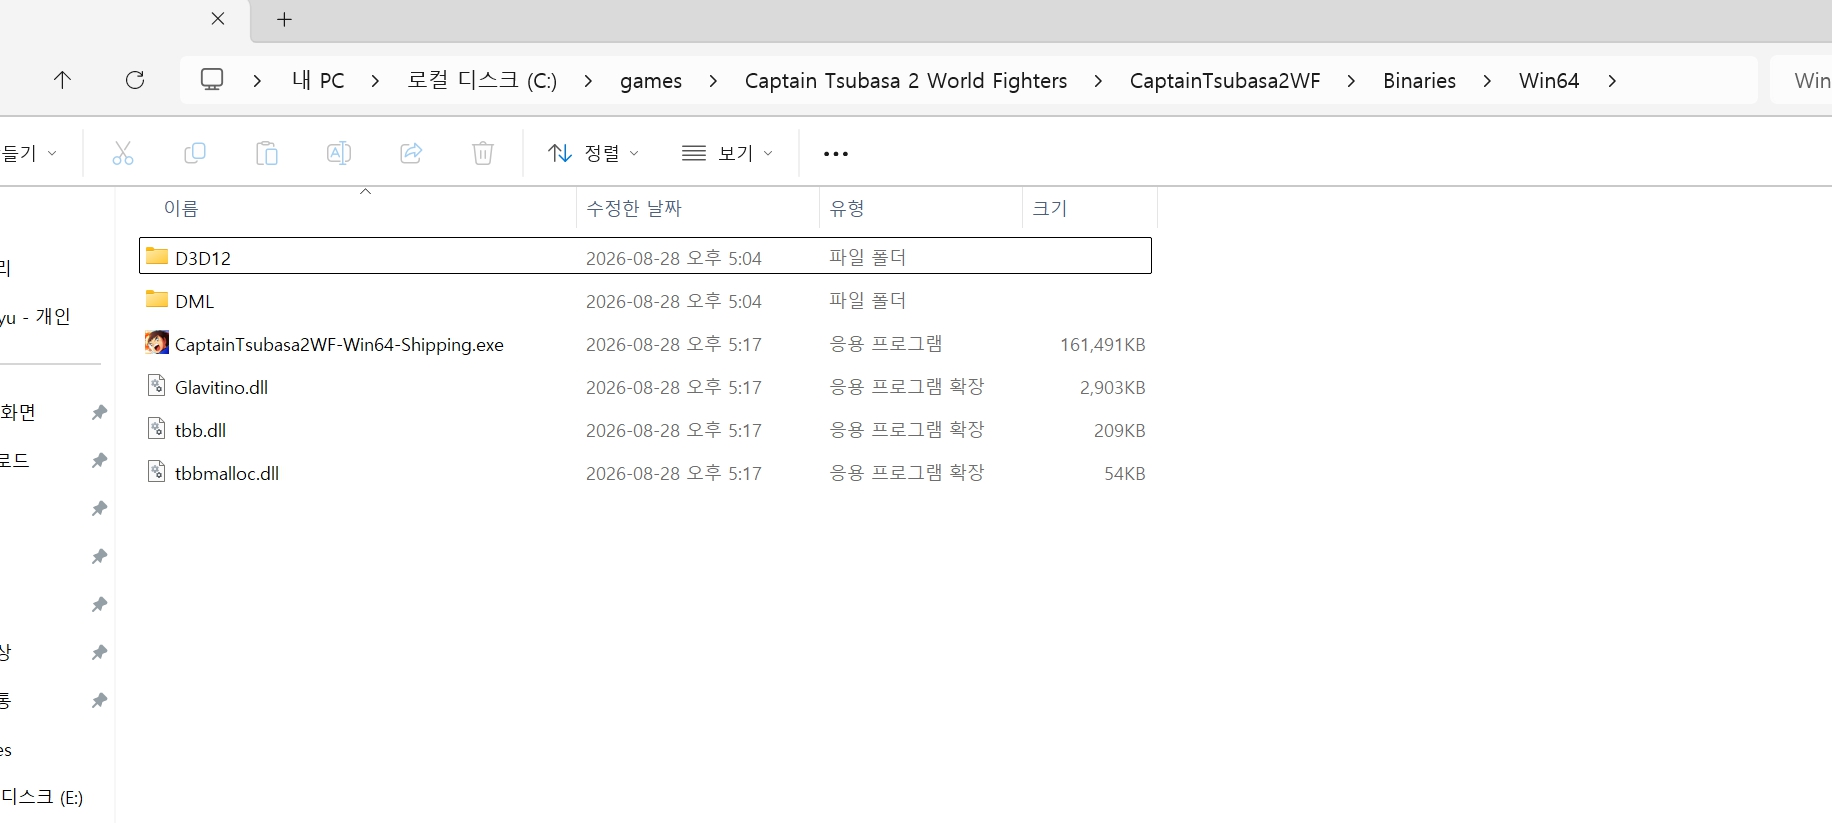This screenshot has height=823, width=1832.
Task: Click the Rename icon in toolbar
Action: click(x=339, y=153)
